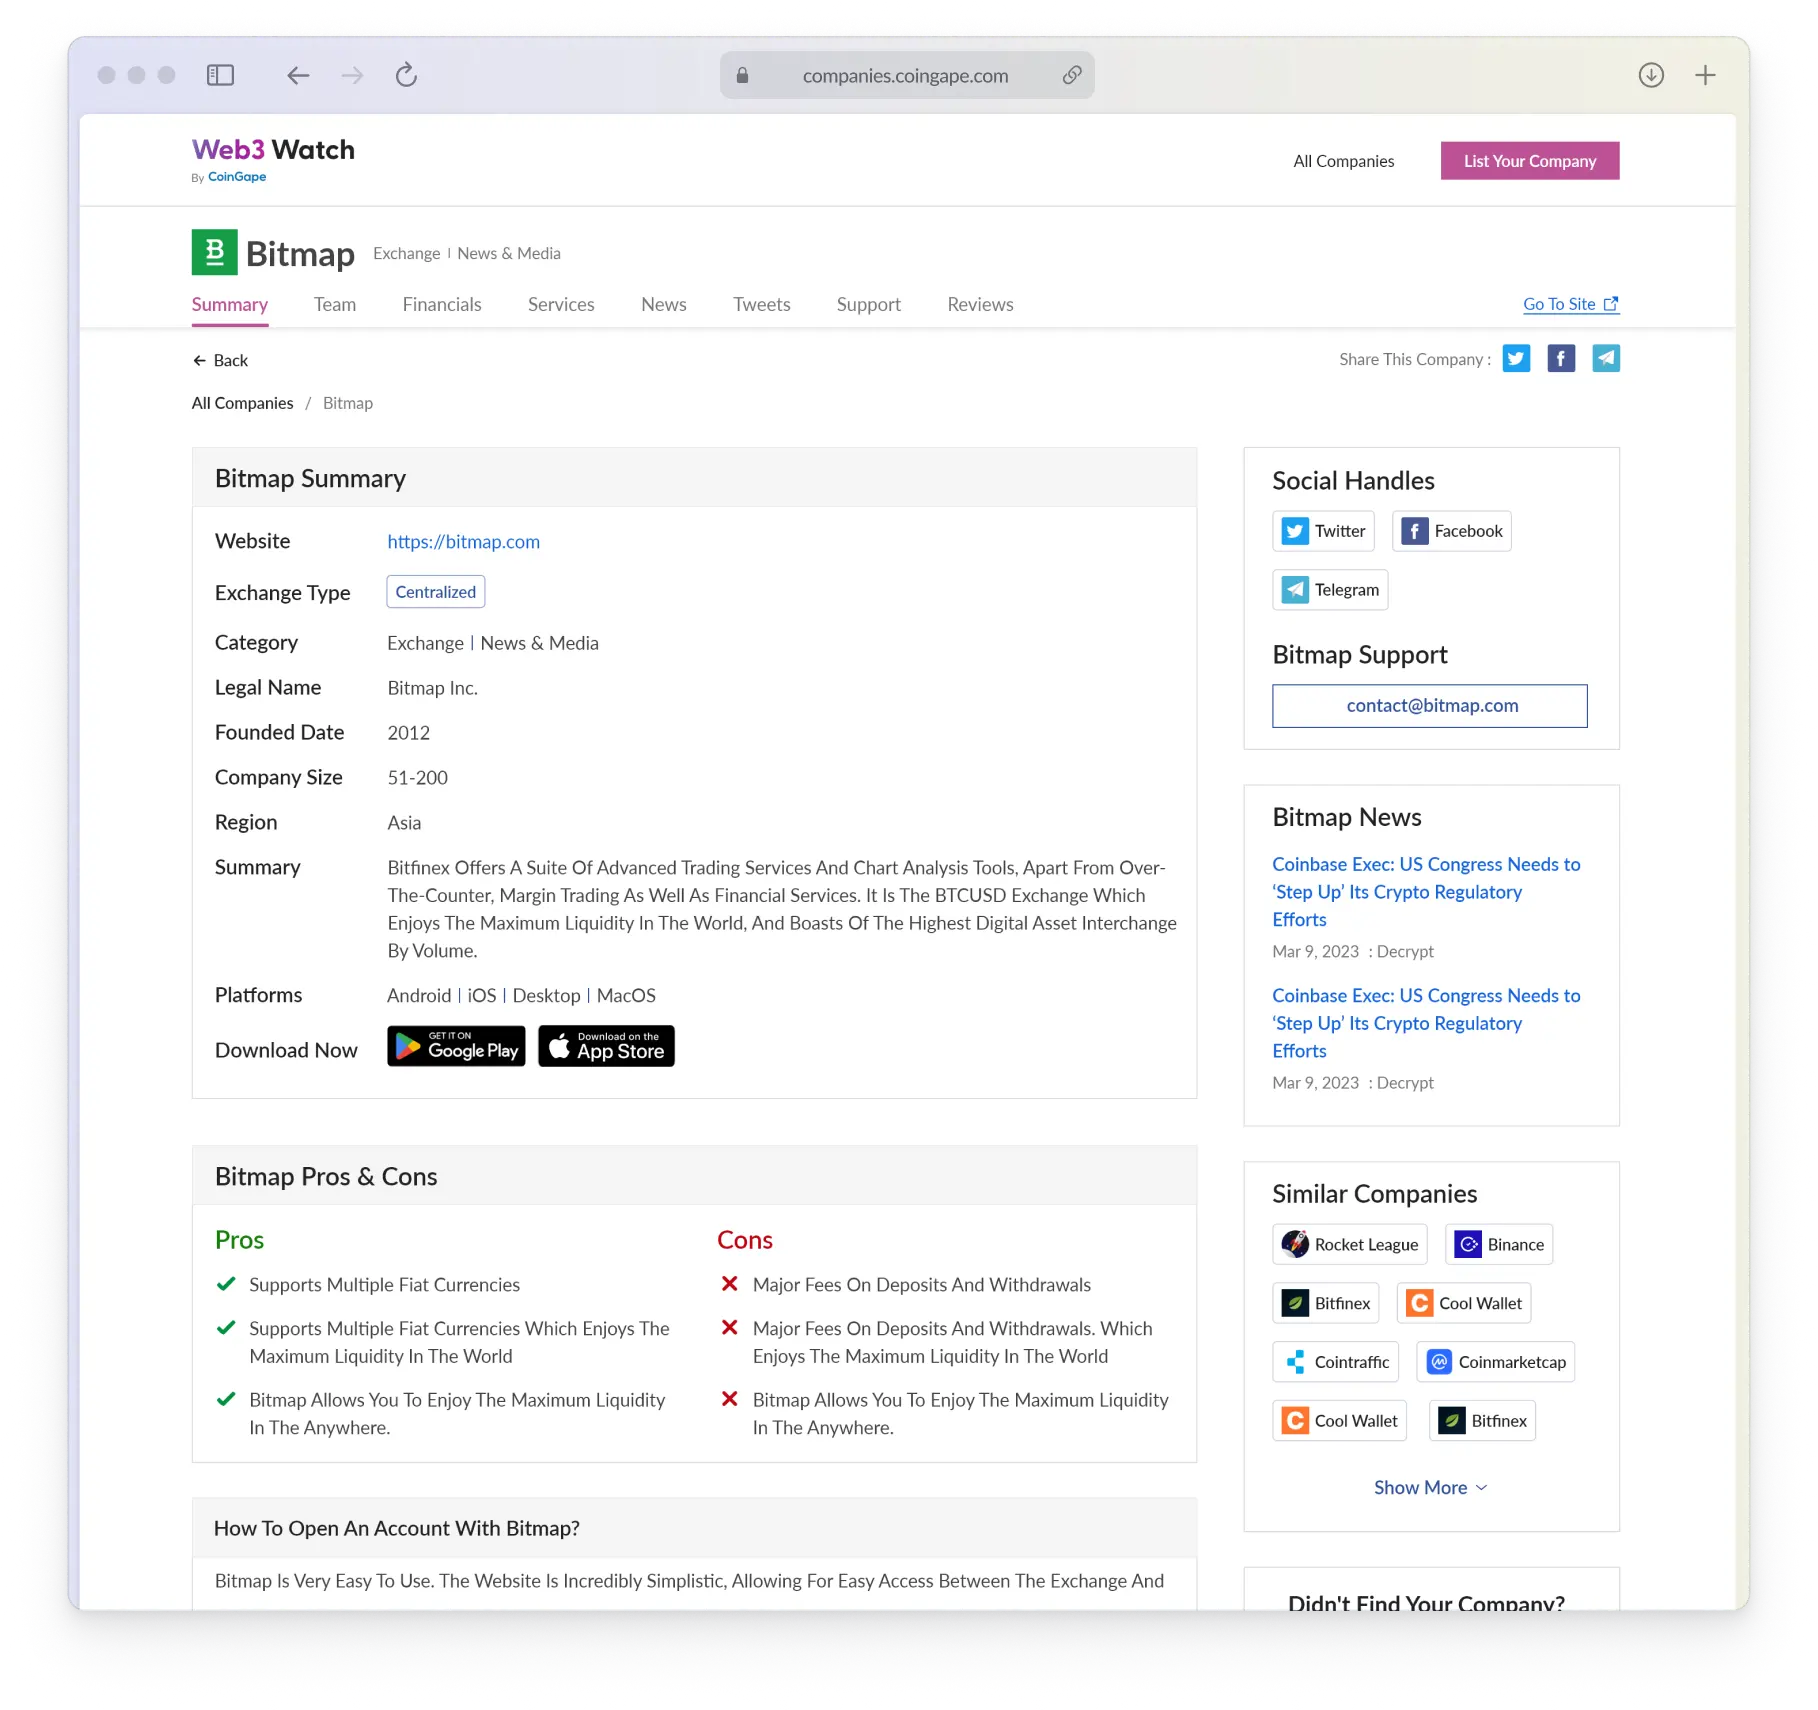This screenshot has height=1710, width=1818.
Task: Click the 'Bitmap Inc.' legal name value
Action: (x=433, y=688)
